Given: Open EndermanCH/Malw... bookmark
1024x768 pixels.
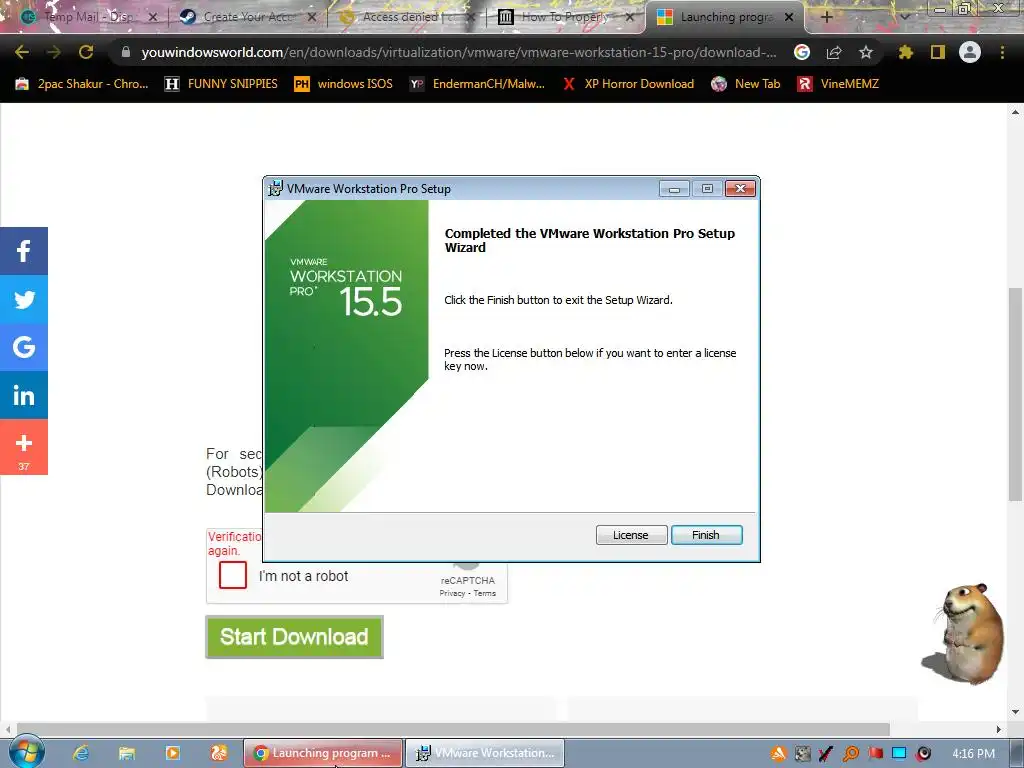Looking at the screenshot, I should tap(477, 84).
